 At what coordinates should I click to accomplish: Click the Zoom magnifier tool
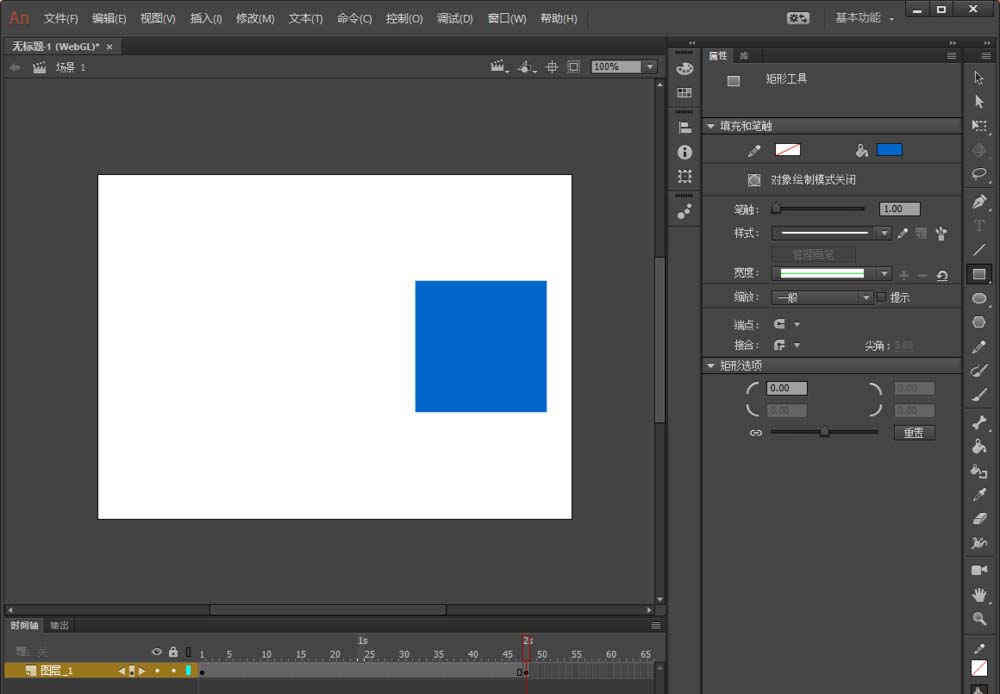click(979, 619)
